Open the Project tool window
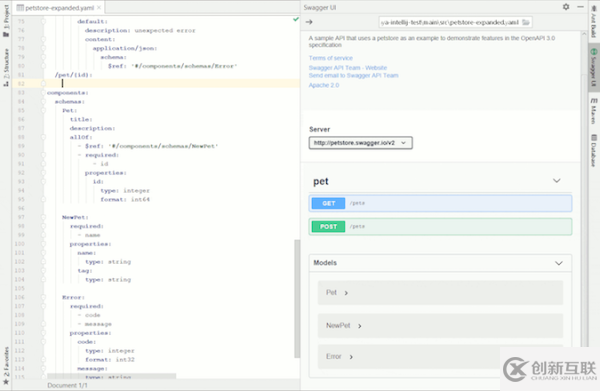This screenshot has width=600, height=391. tap(6, 20)
